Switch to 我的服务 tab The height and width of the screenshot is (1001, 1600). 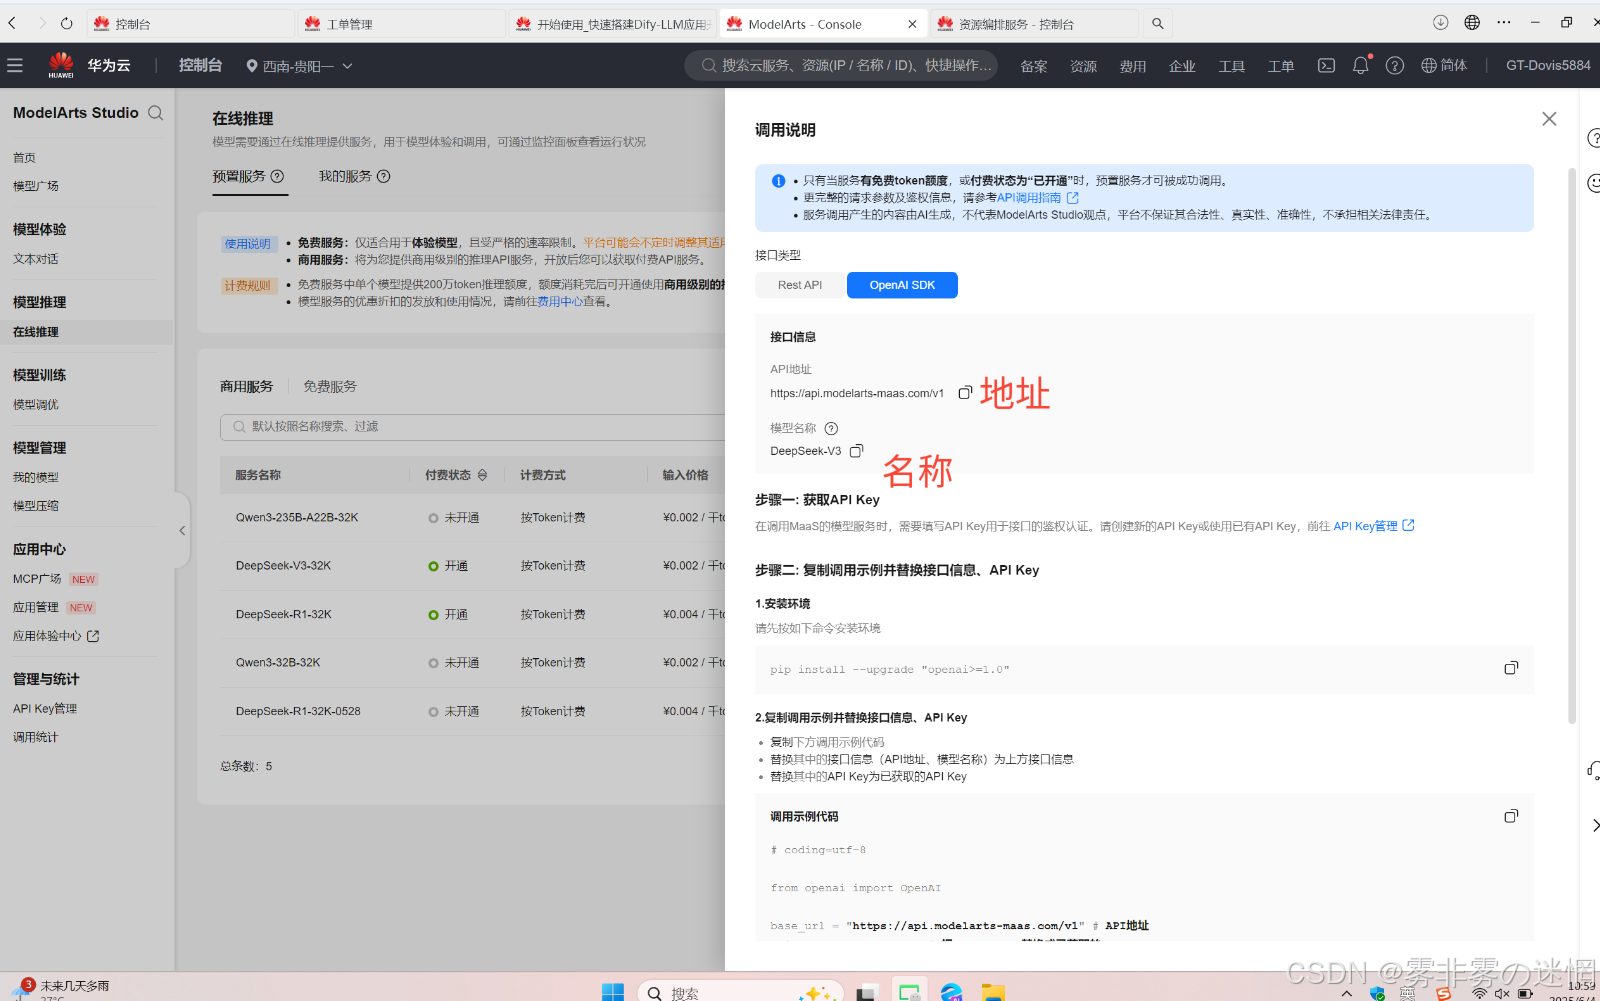pyautogui.click(x=345, y=176)
